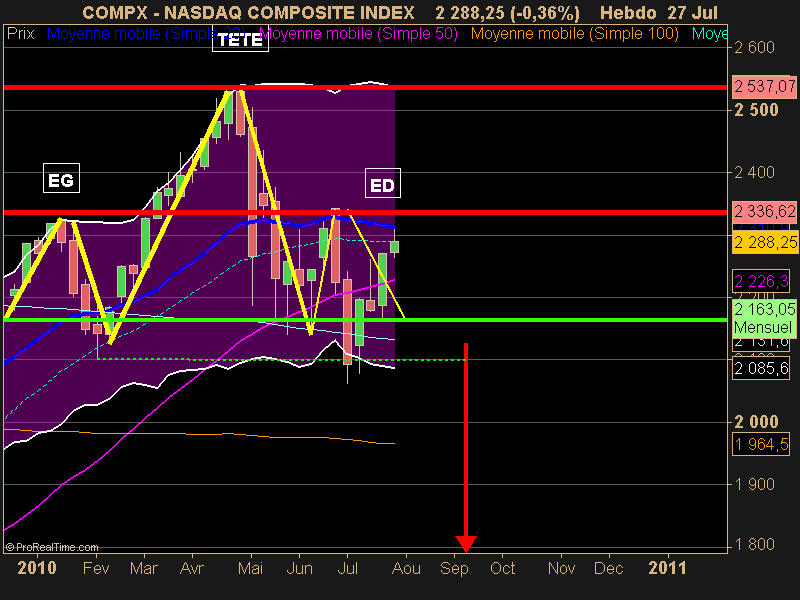
Task: Click the 2 000 axis label
Action: 756,421
